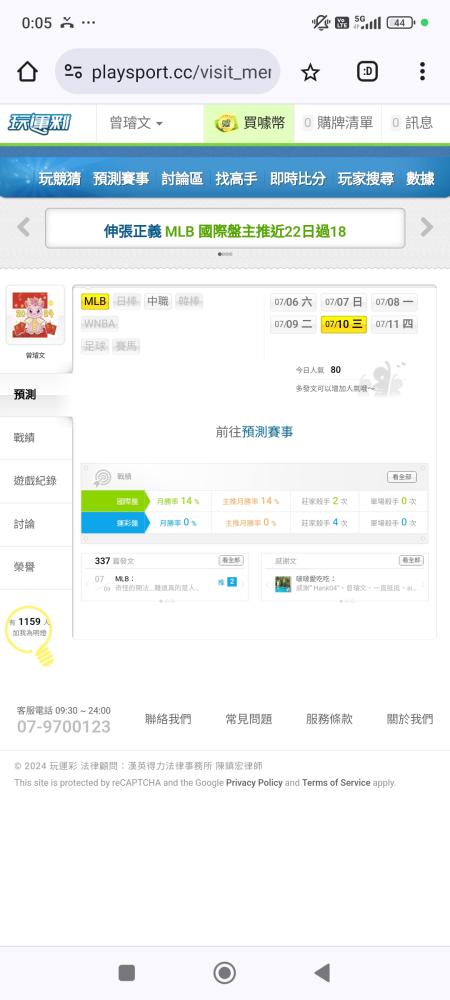The height and width of the screenshot is (1000, 450).
Task: Tap the Android back triangle button
Action: [322, 973]
